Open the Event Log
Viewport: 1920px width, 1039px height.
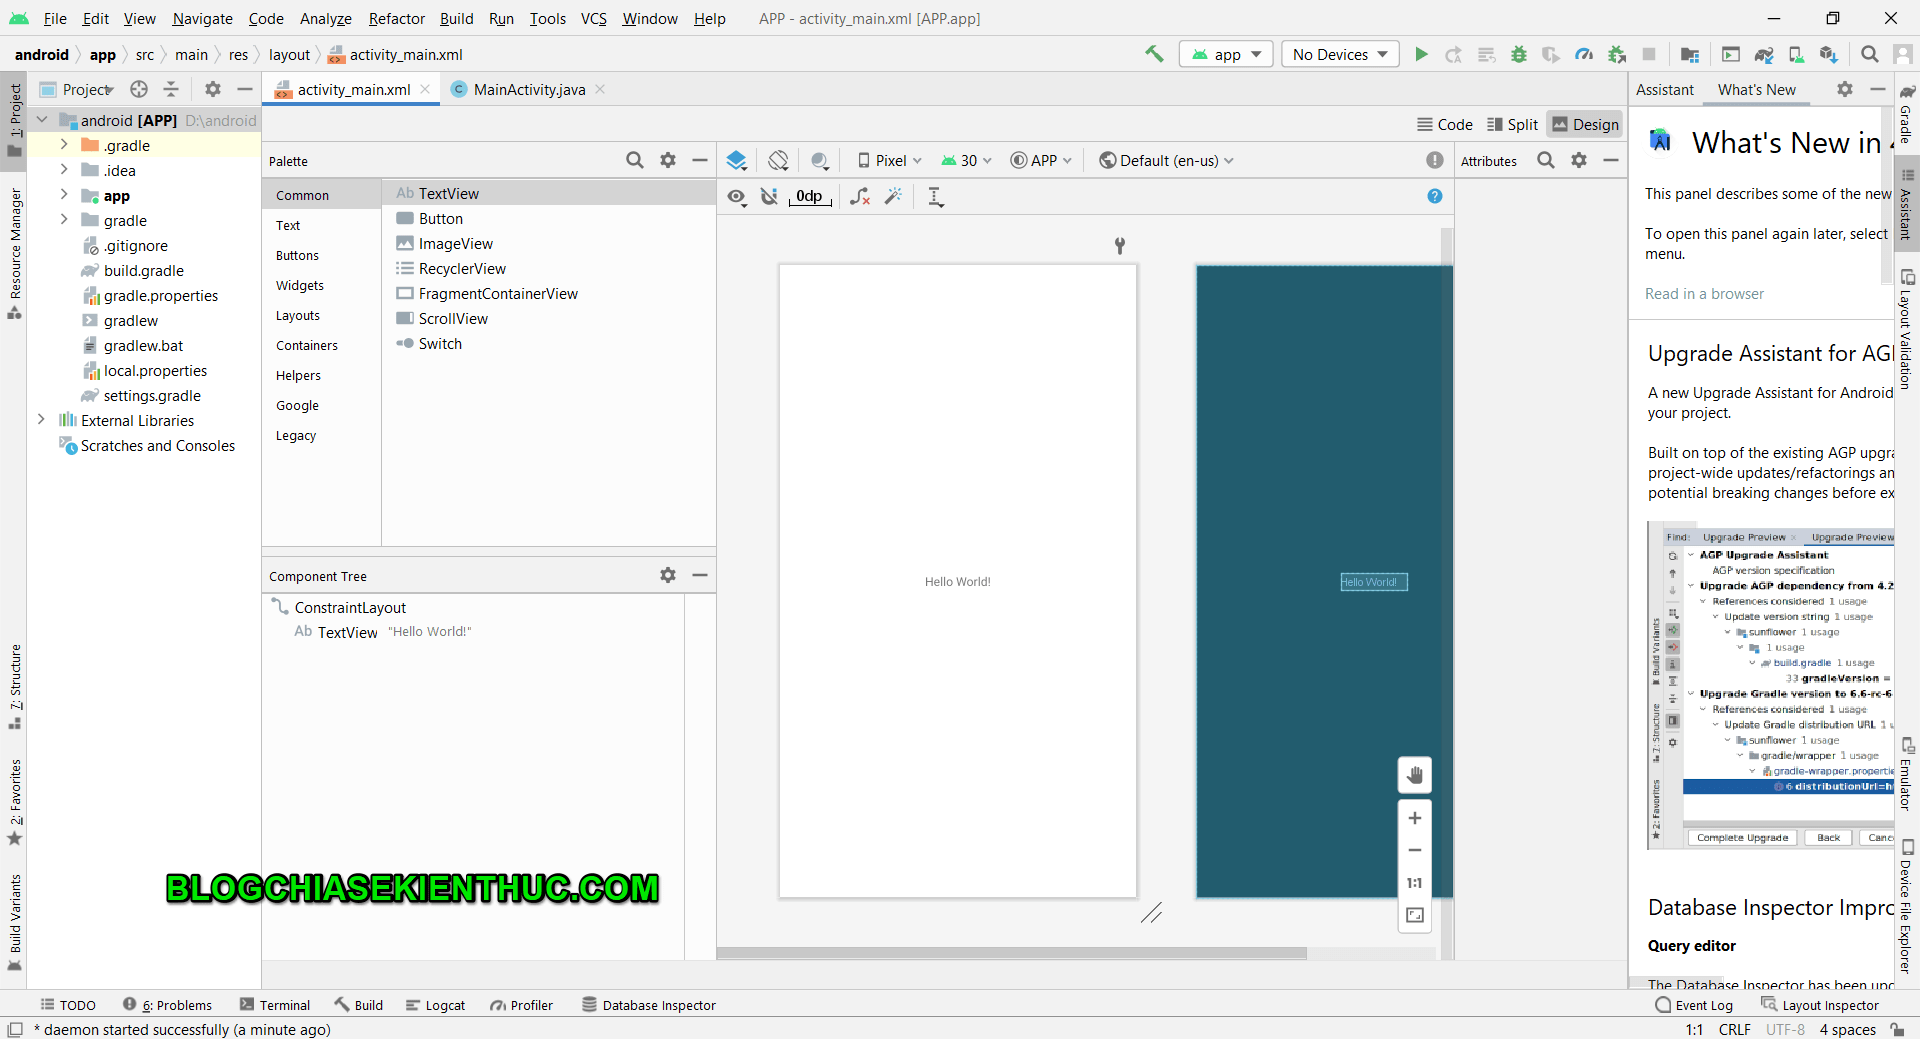[1694, 1005]
